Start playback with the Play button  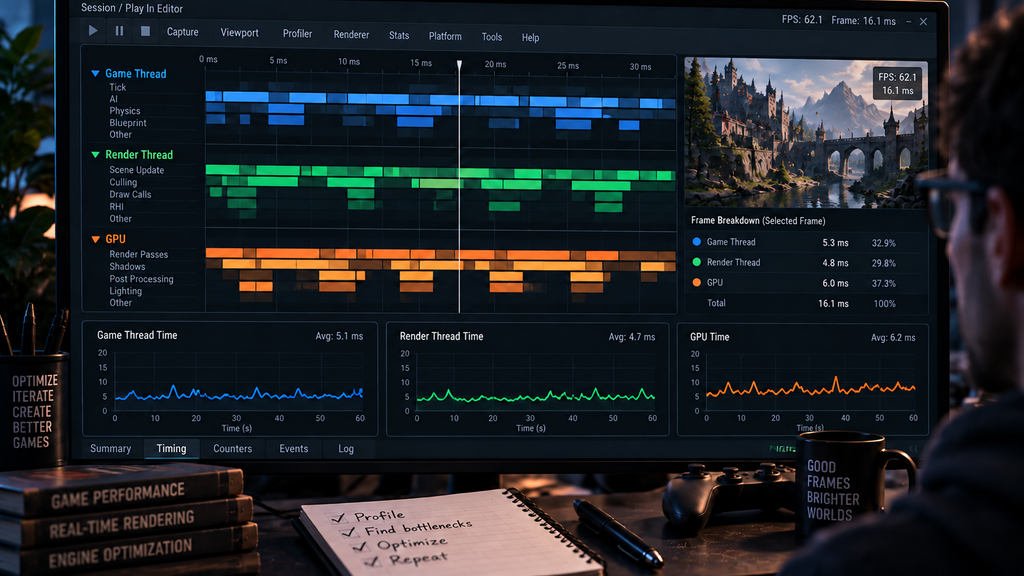(x=93, y=30)
